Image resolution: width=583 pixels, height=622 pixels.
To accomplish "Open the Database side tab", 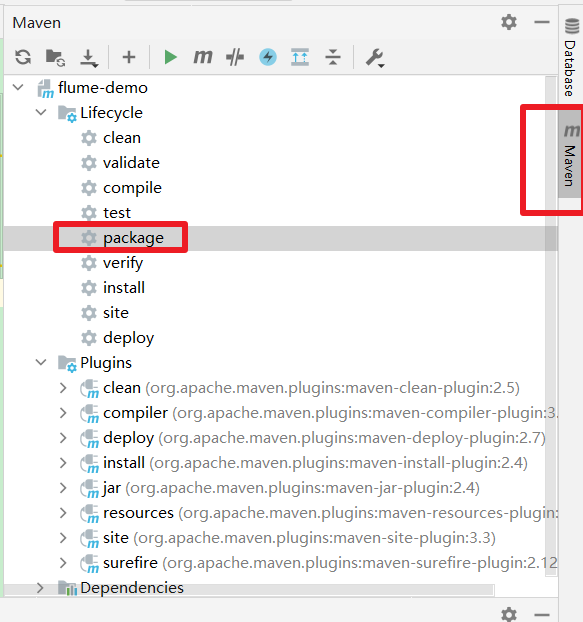I will [571, 57].
